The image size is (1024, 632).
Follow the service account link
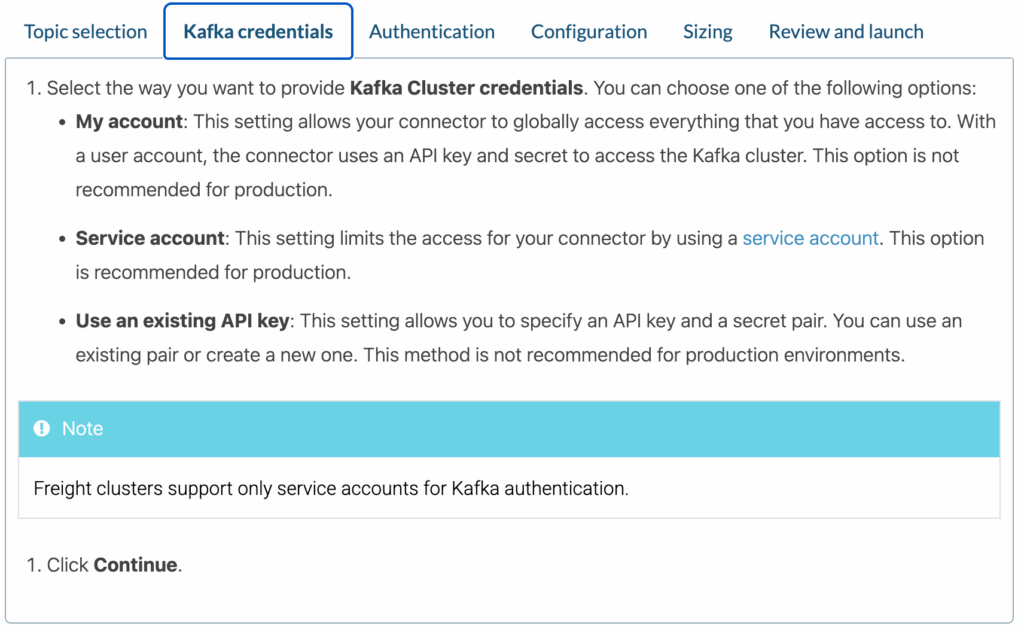[x=810, y=238]
